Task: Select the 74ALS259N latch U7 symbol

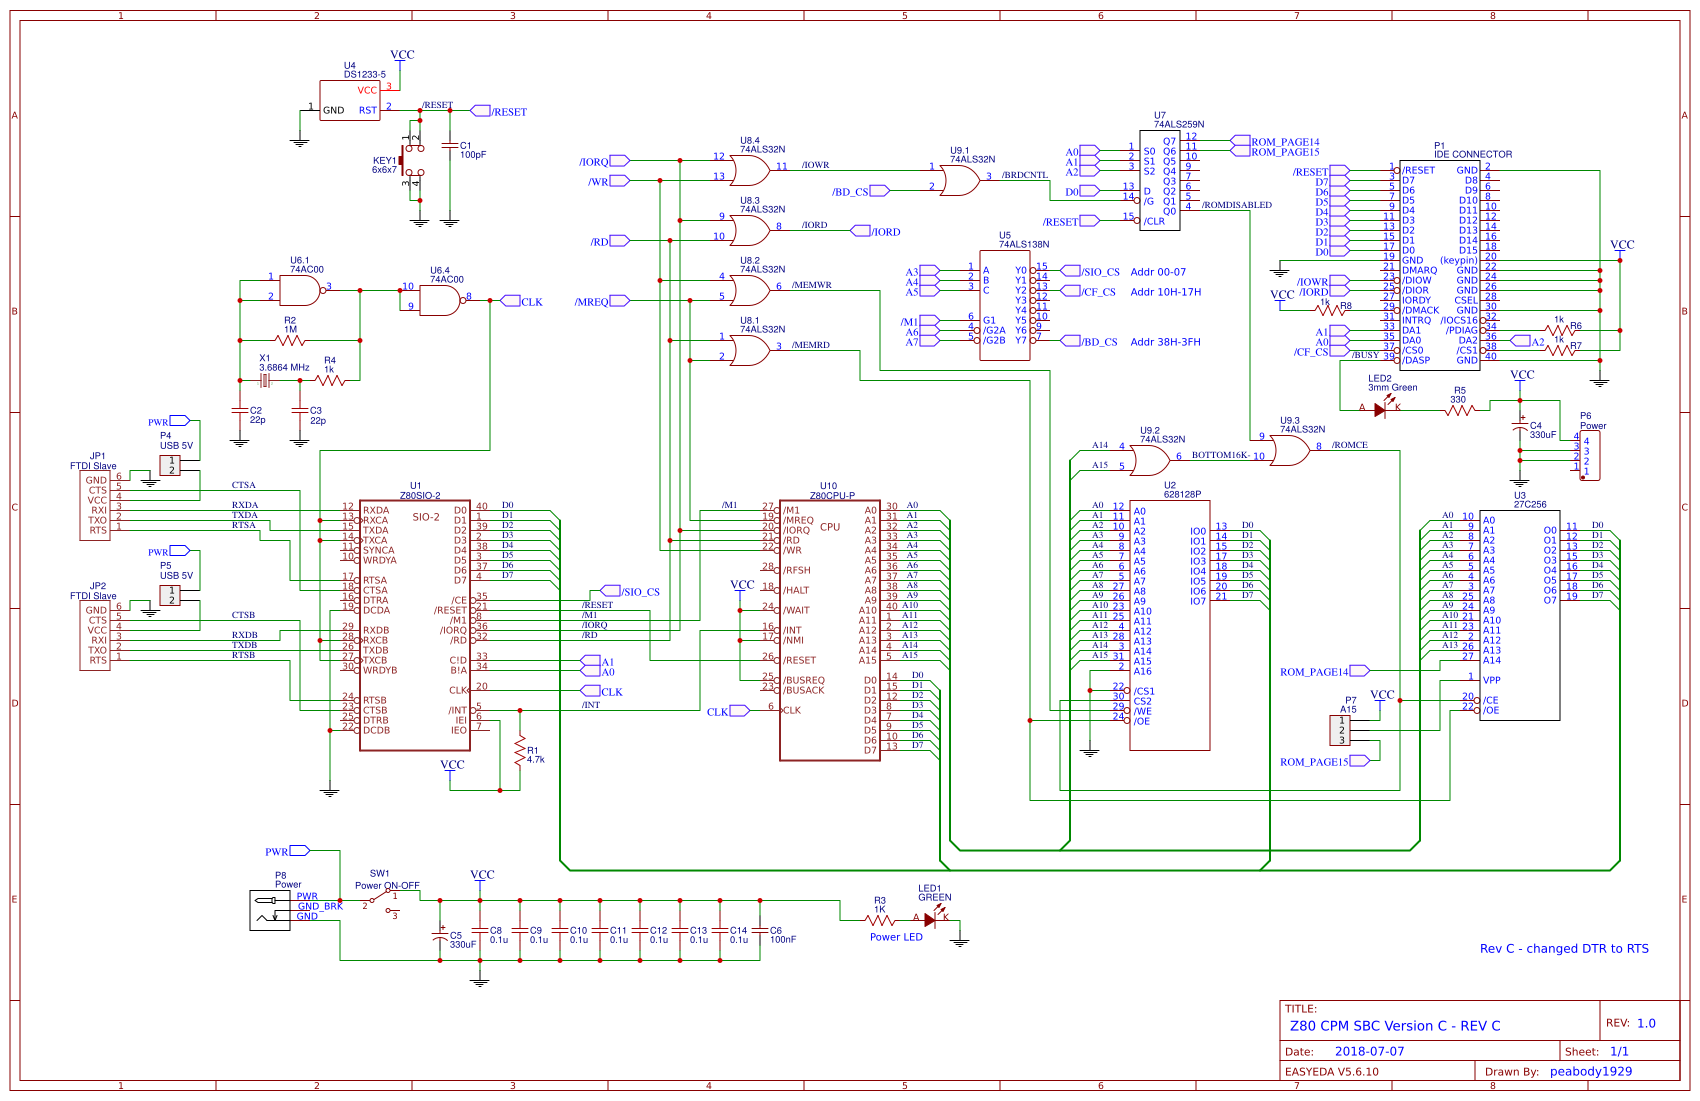Action: tap(1160, 180)
